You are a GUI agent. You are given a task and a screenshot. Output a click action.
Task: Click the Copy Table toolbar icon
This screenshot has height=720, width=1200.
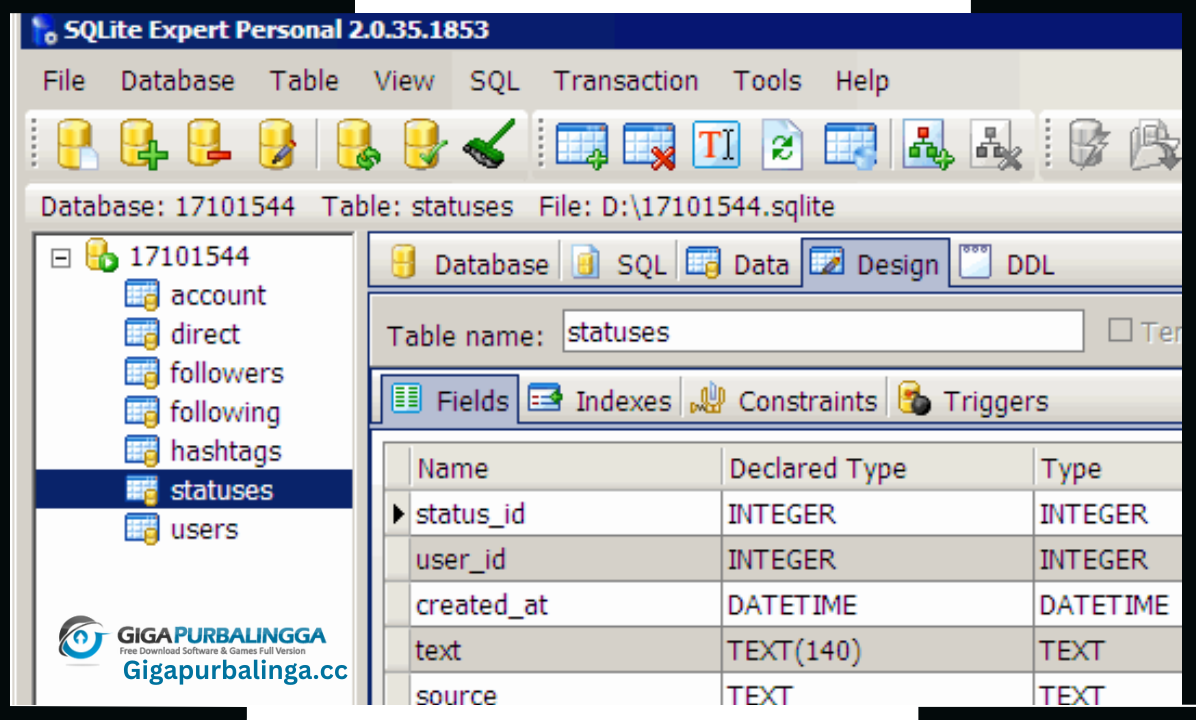(850, 146)
